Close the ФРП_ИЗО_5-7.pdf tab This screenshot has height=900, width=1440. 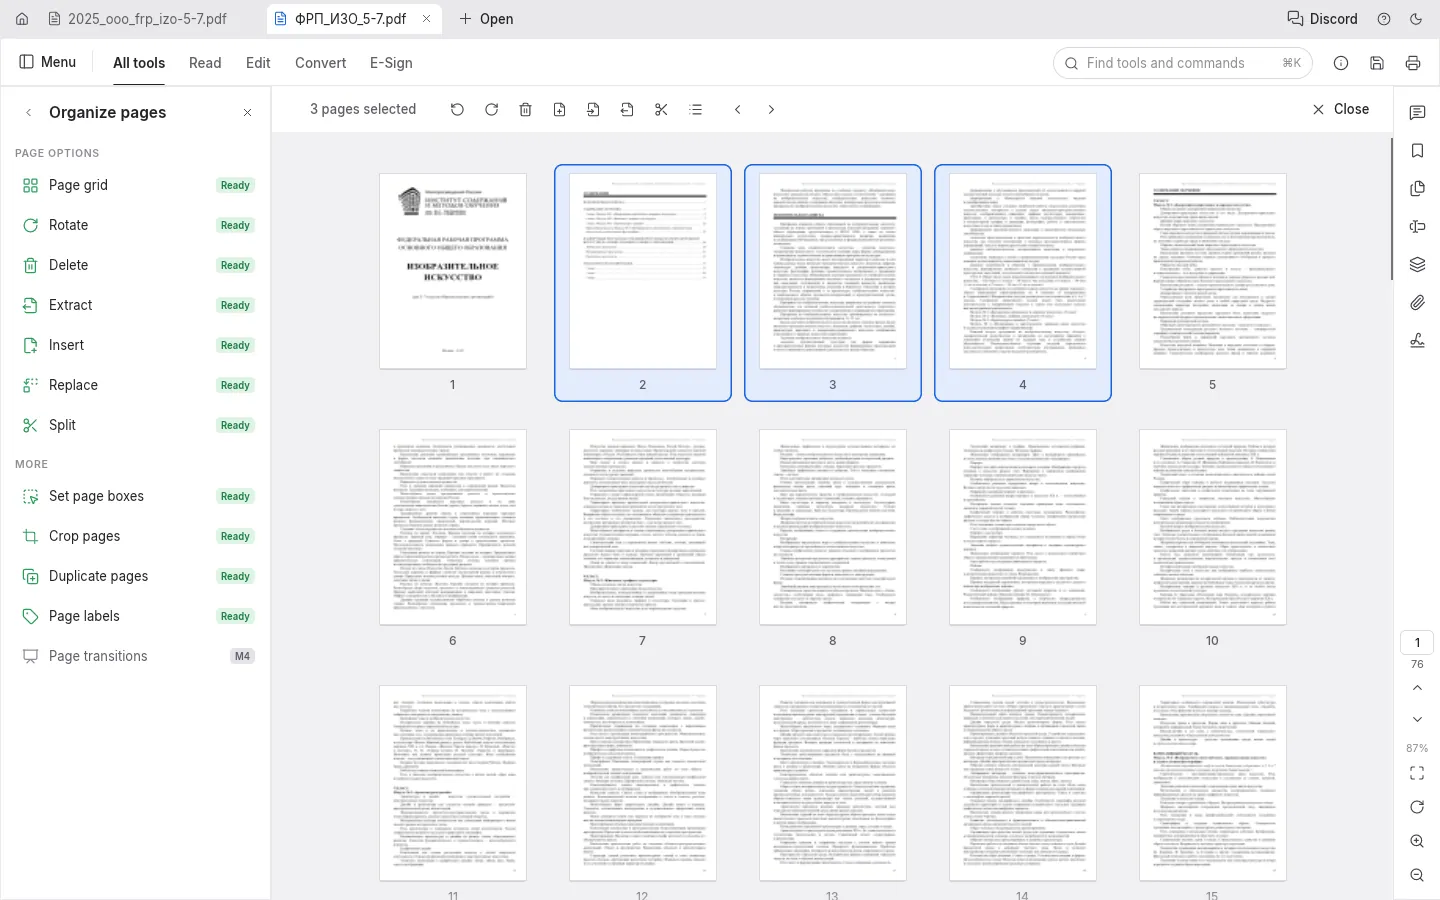coord(427,19)
